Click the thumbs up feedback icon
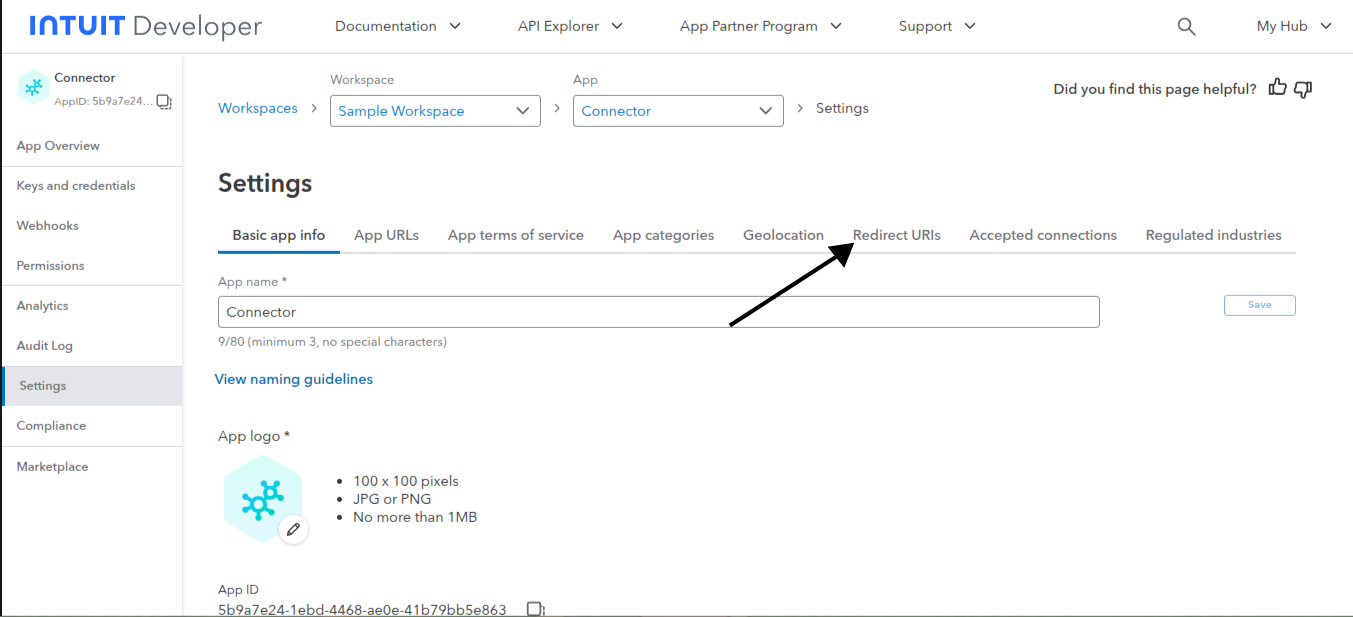 (1277, 88)
